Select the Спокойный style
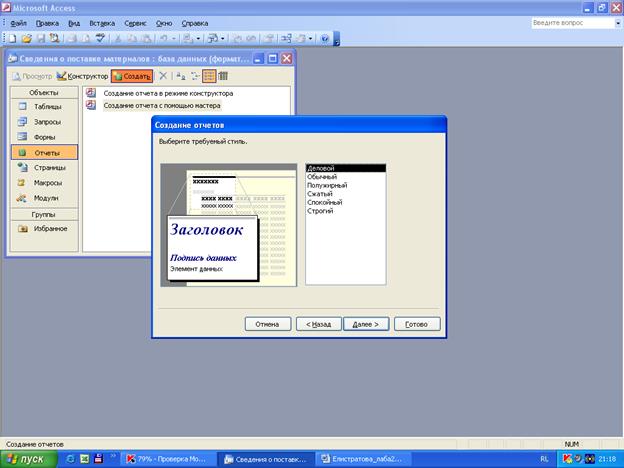The height and width of the screenshot is (468, 624). [346, 203]
